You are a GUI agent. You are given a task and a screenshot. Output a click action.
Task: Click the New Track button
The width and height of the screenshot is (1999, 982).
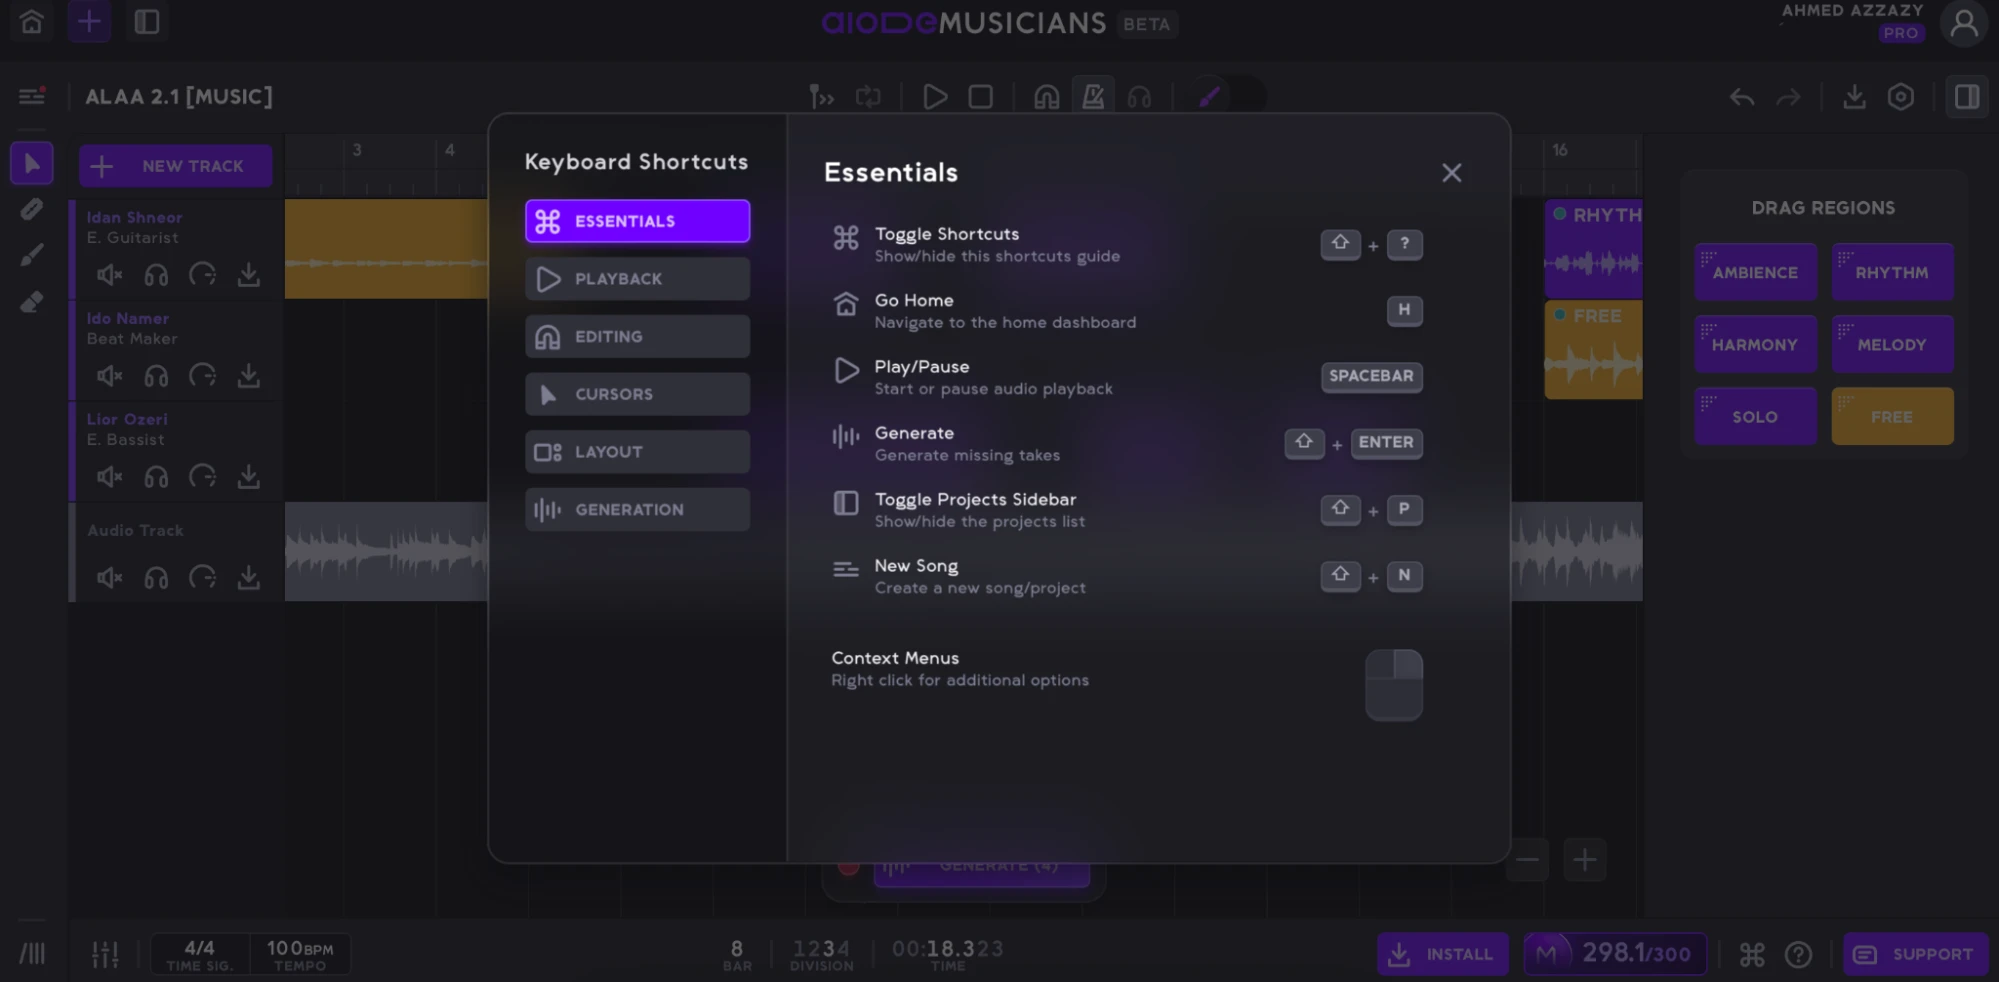176,166
